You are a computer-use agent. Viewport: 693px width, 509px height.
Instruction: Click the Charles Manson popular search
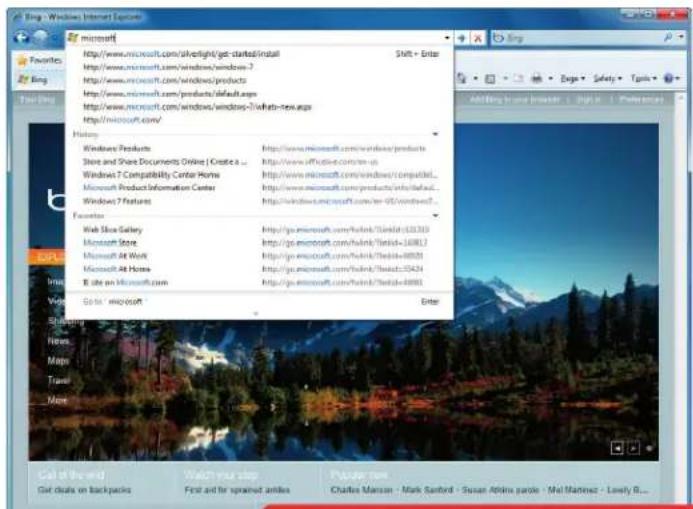click(362, 490)
